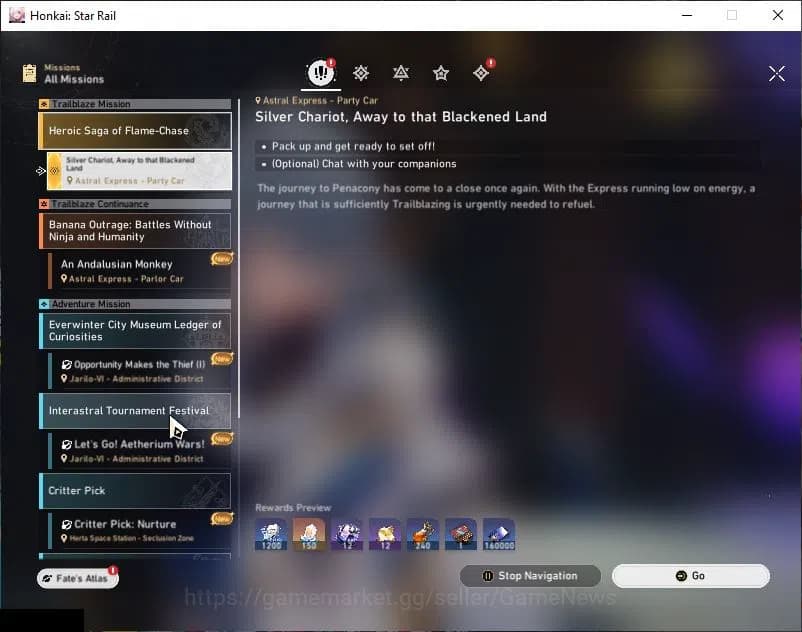Select the All Missions filter tab icon
This screenshot has width=802, height=632.
[x=321, y=73]
